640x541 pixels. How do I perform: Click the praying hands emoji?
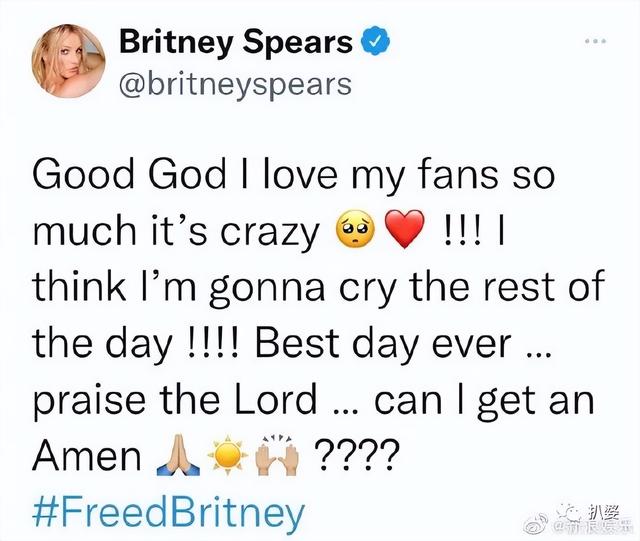pos(178,456)
